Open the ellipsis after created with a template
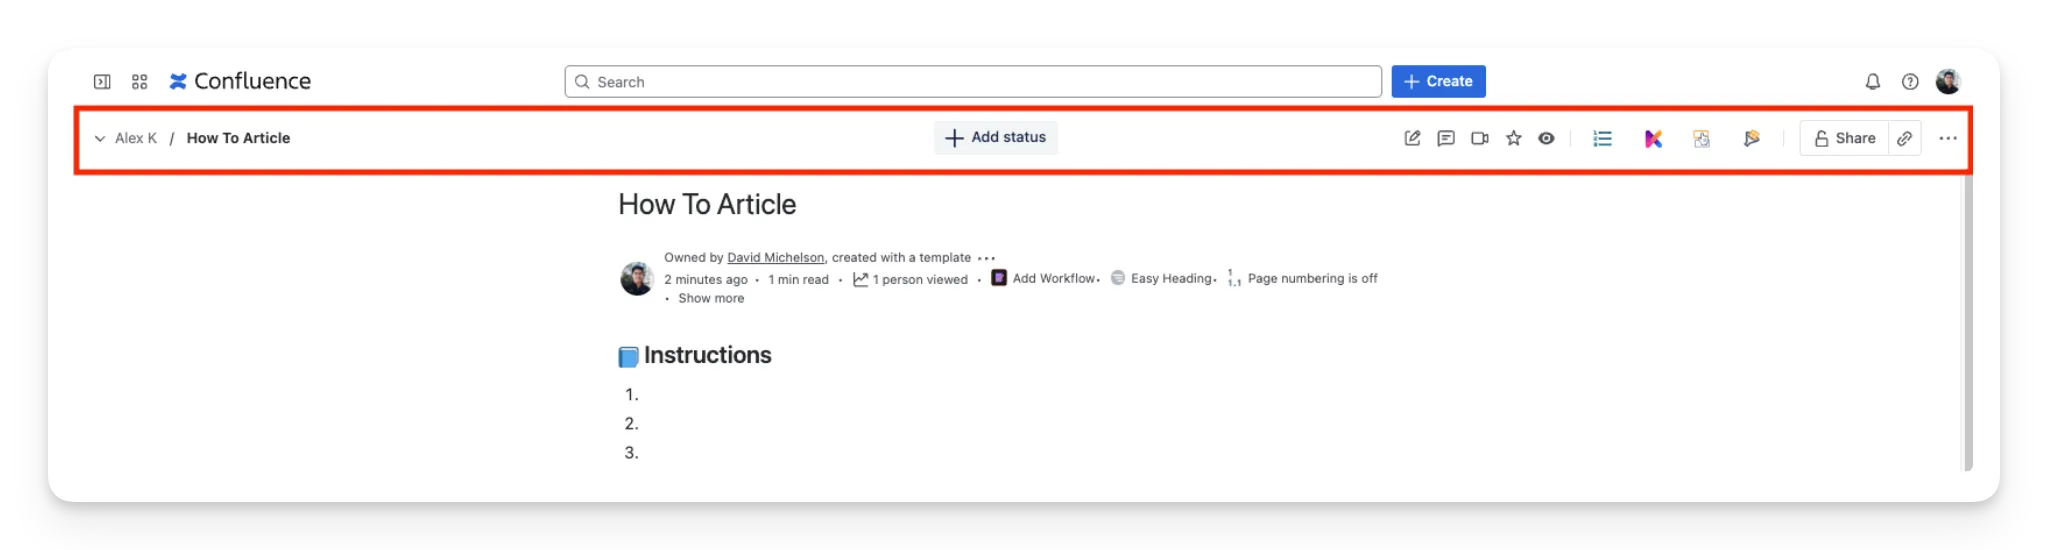The width and height of the screenshot is (2048, 550). [x=986, y=258]
